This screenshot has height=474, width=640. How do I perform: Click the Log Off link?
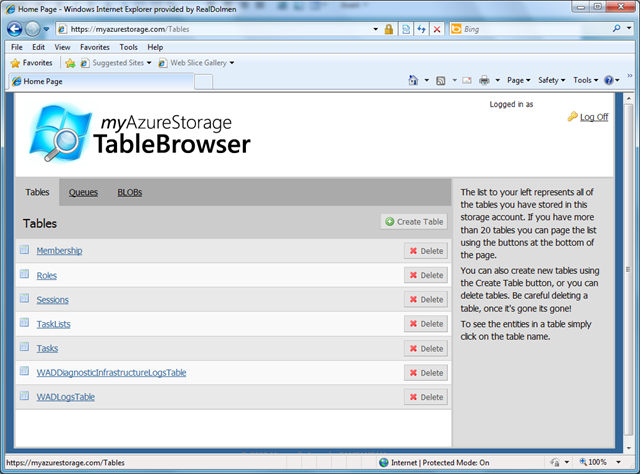(594, 117)
